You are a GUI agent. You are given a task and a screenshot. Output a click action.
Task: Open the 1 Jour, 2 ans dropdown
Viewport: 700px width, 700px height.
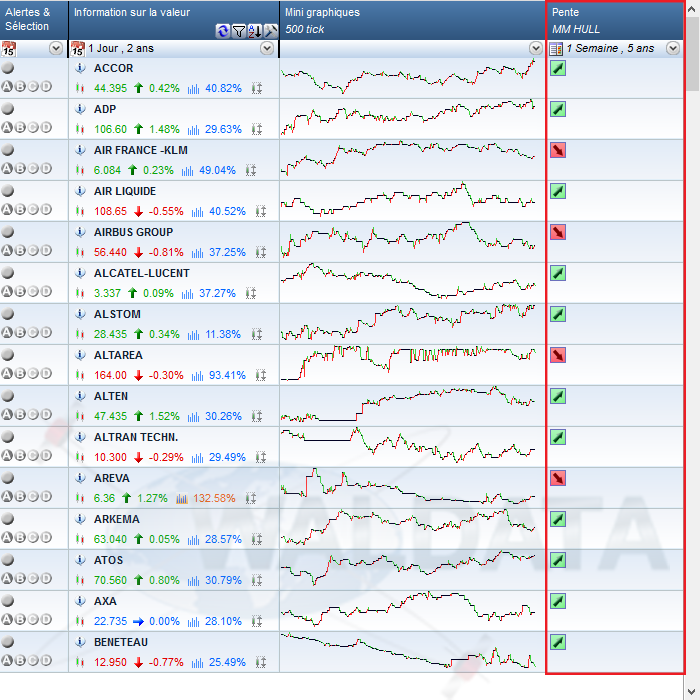(267, 48)
